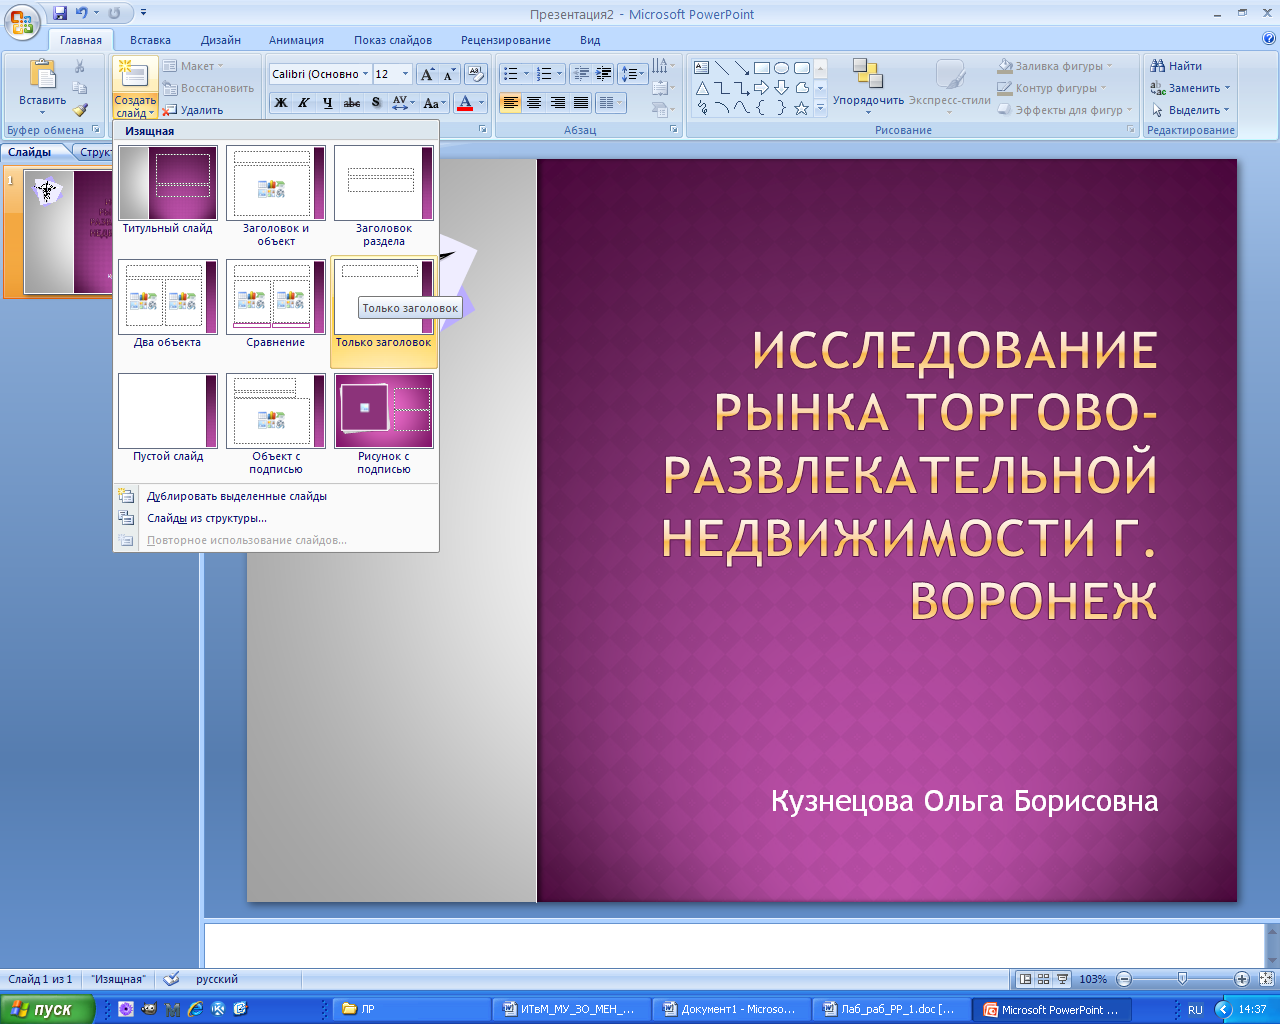Expand the font size dropdown
The width and height of the screenshot is (1280, 1024).
coord(405,74)
